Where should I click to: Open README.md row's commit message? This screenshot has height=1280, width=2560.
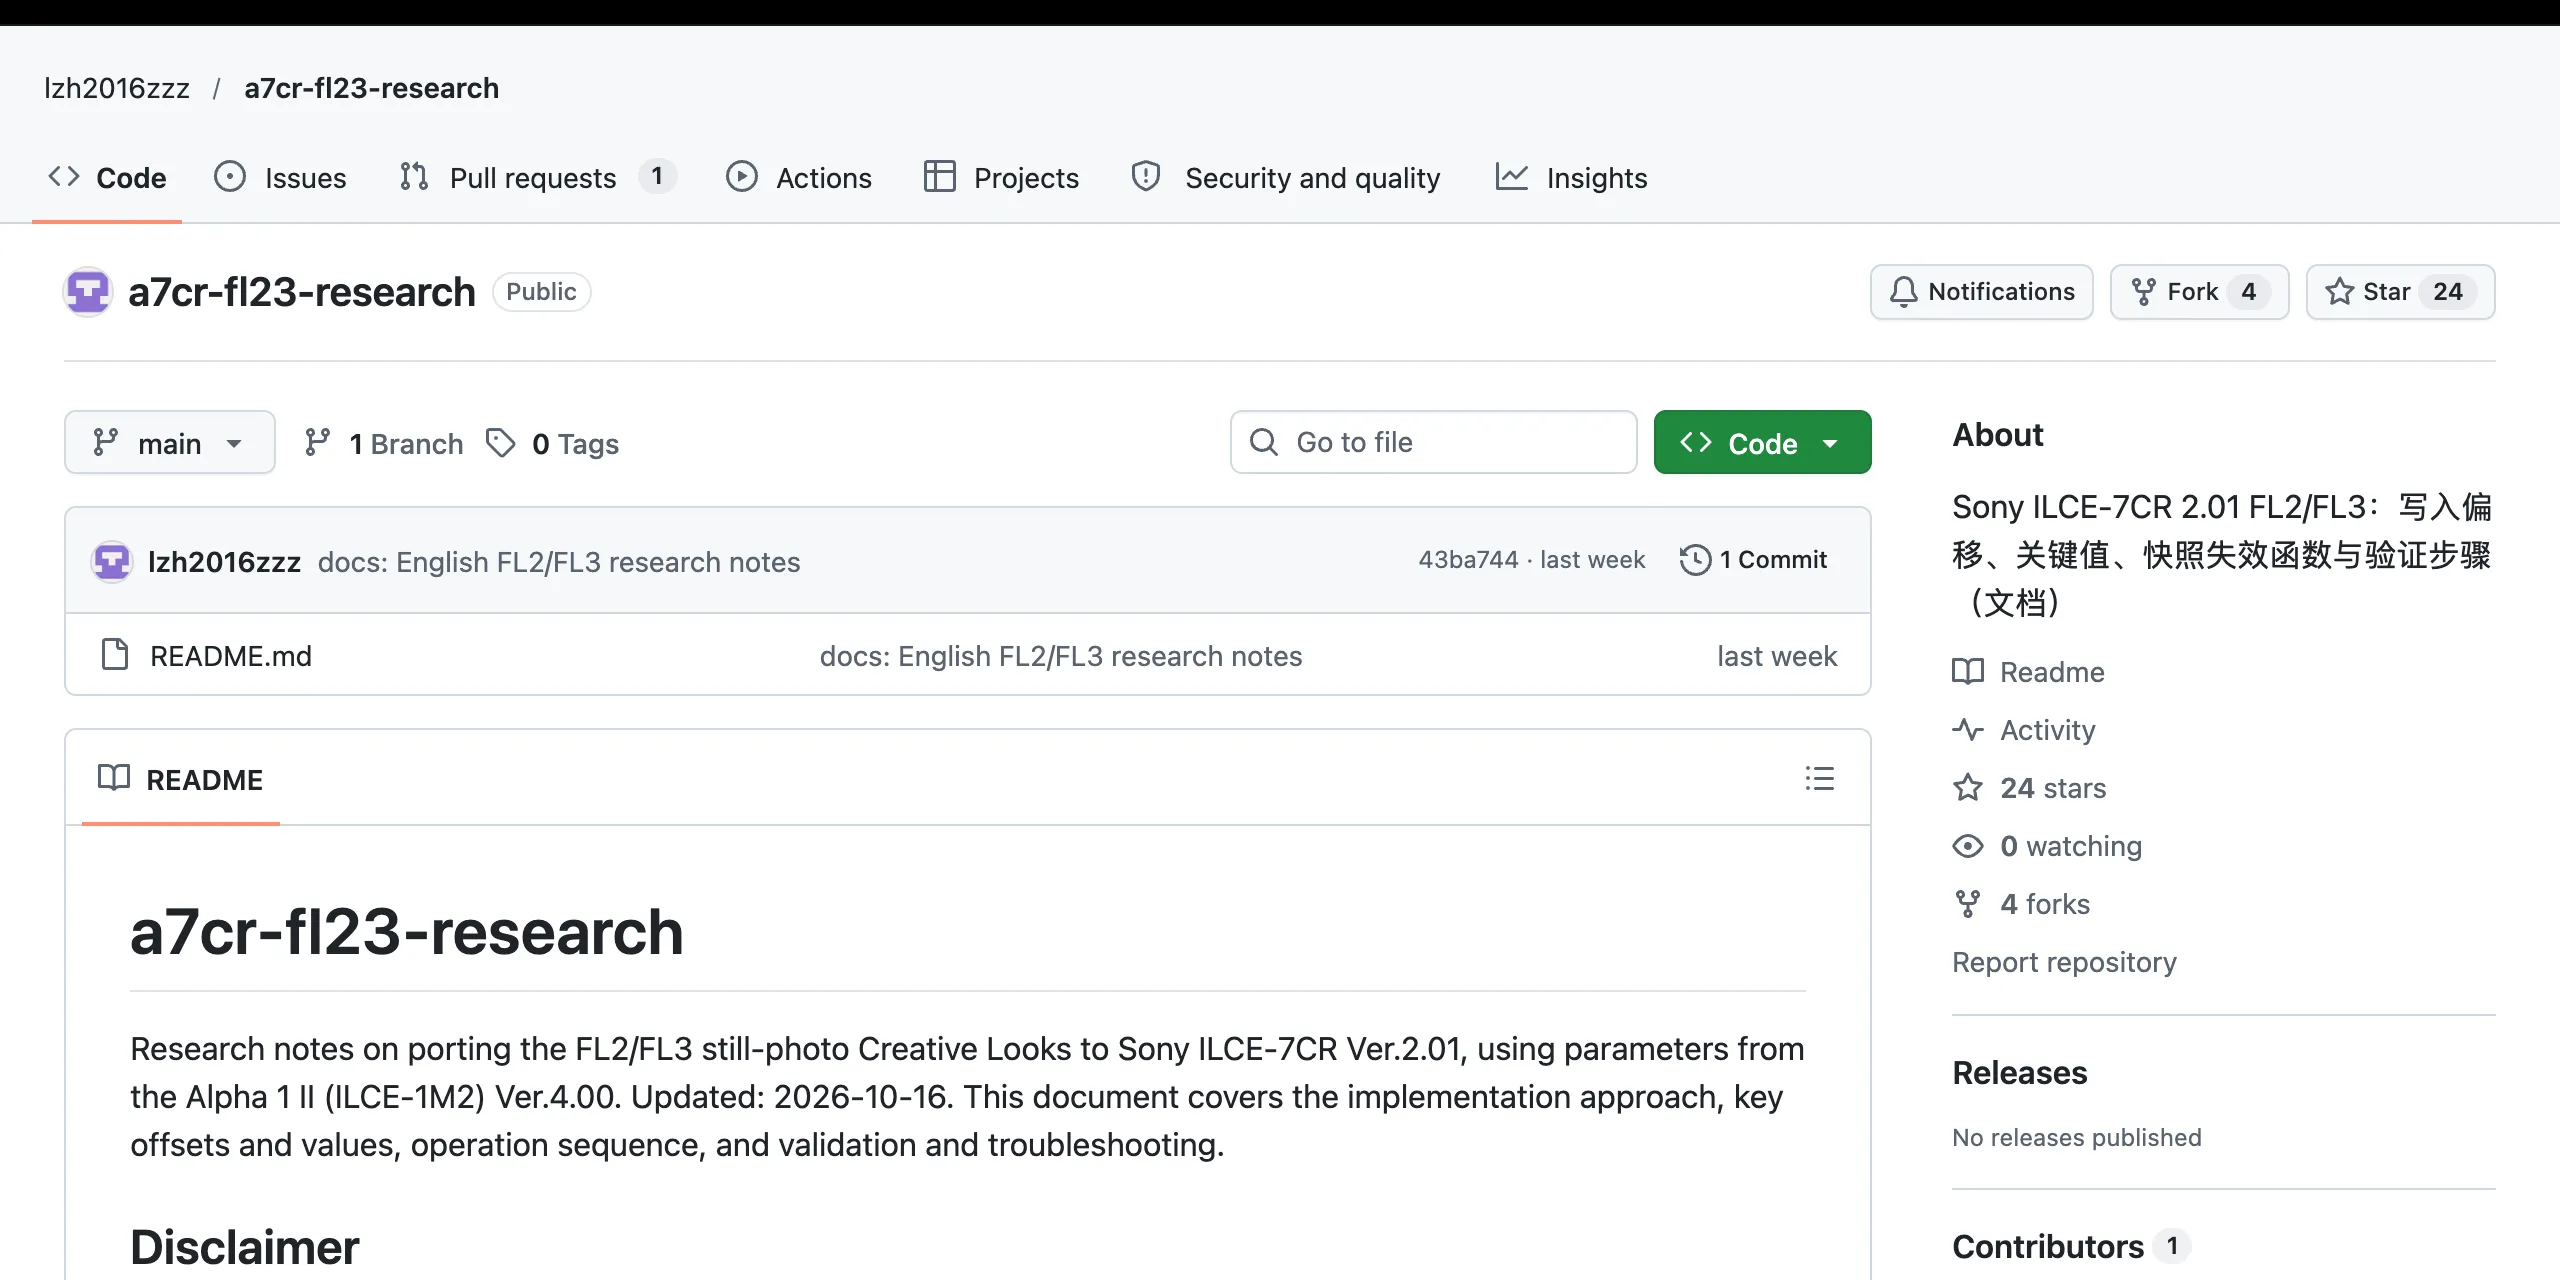[1061, 656]
